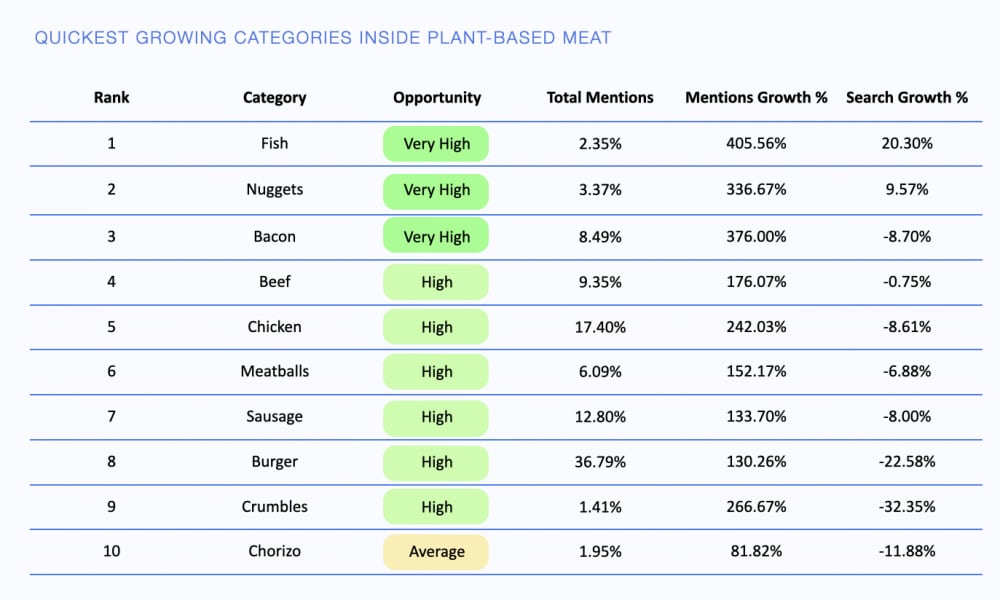This screenshot has height=600, width=1000.
Task: Select the 20.30% search growth value
Action: pos(907,144)
